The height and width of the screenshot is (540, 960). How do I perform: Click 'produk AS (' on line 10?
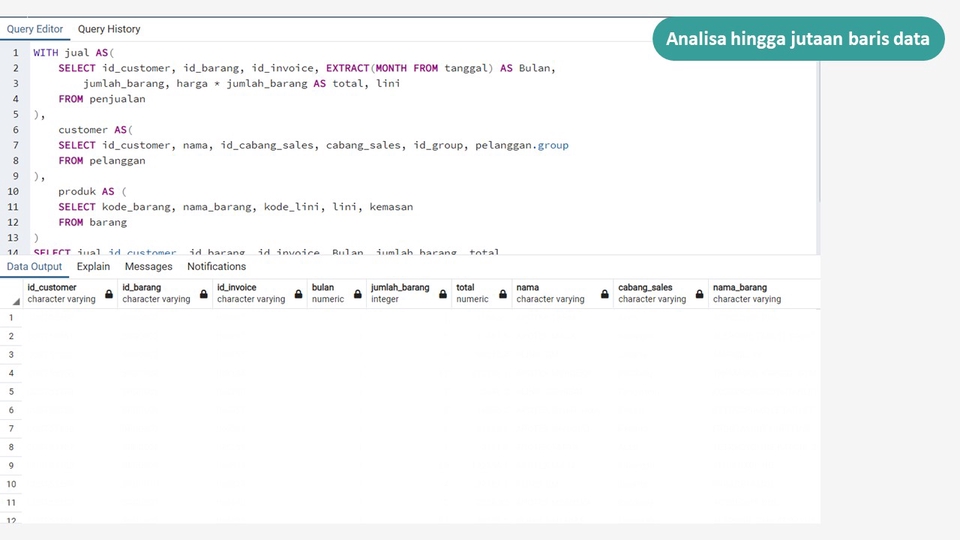tap(92, 191)
